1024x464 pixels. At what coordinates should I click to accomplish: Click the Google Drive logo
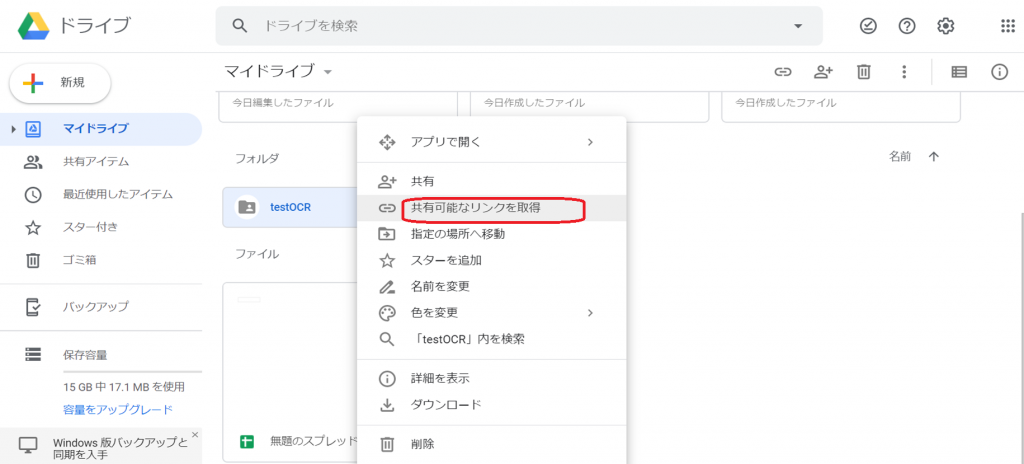pos(33,26)
